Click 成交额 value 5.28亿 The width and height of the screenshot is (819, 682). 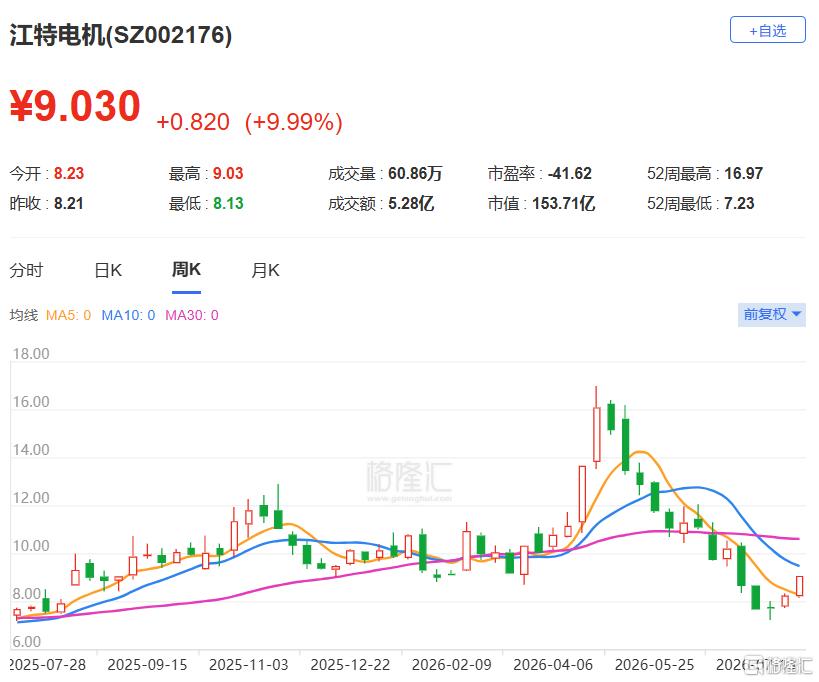pos(411,203)
